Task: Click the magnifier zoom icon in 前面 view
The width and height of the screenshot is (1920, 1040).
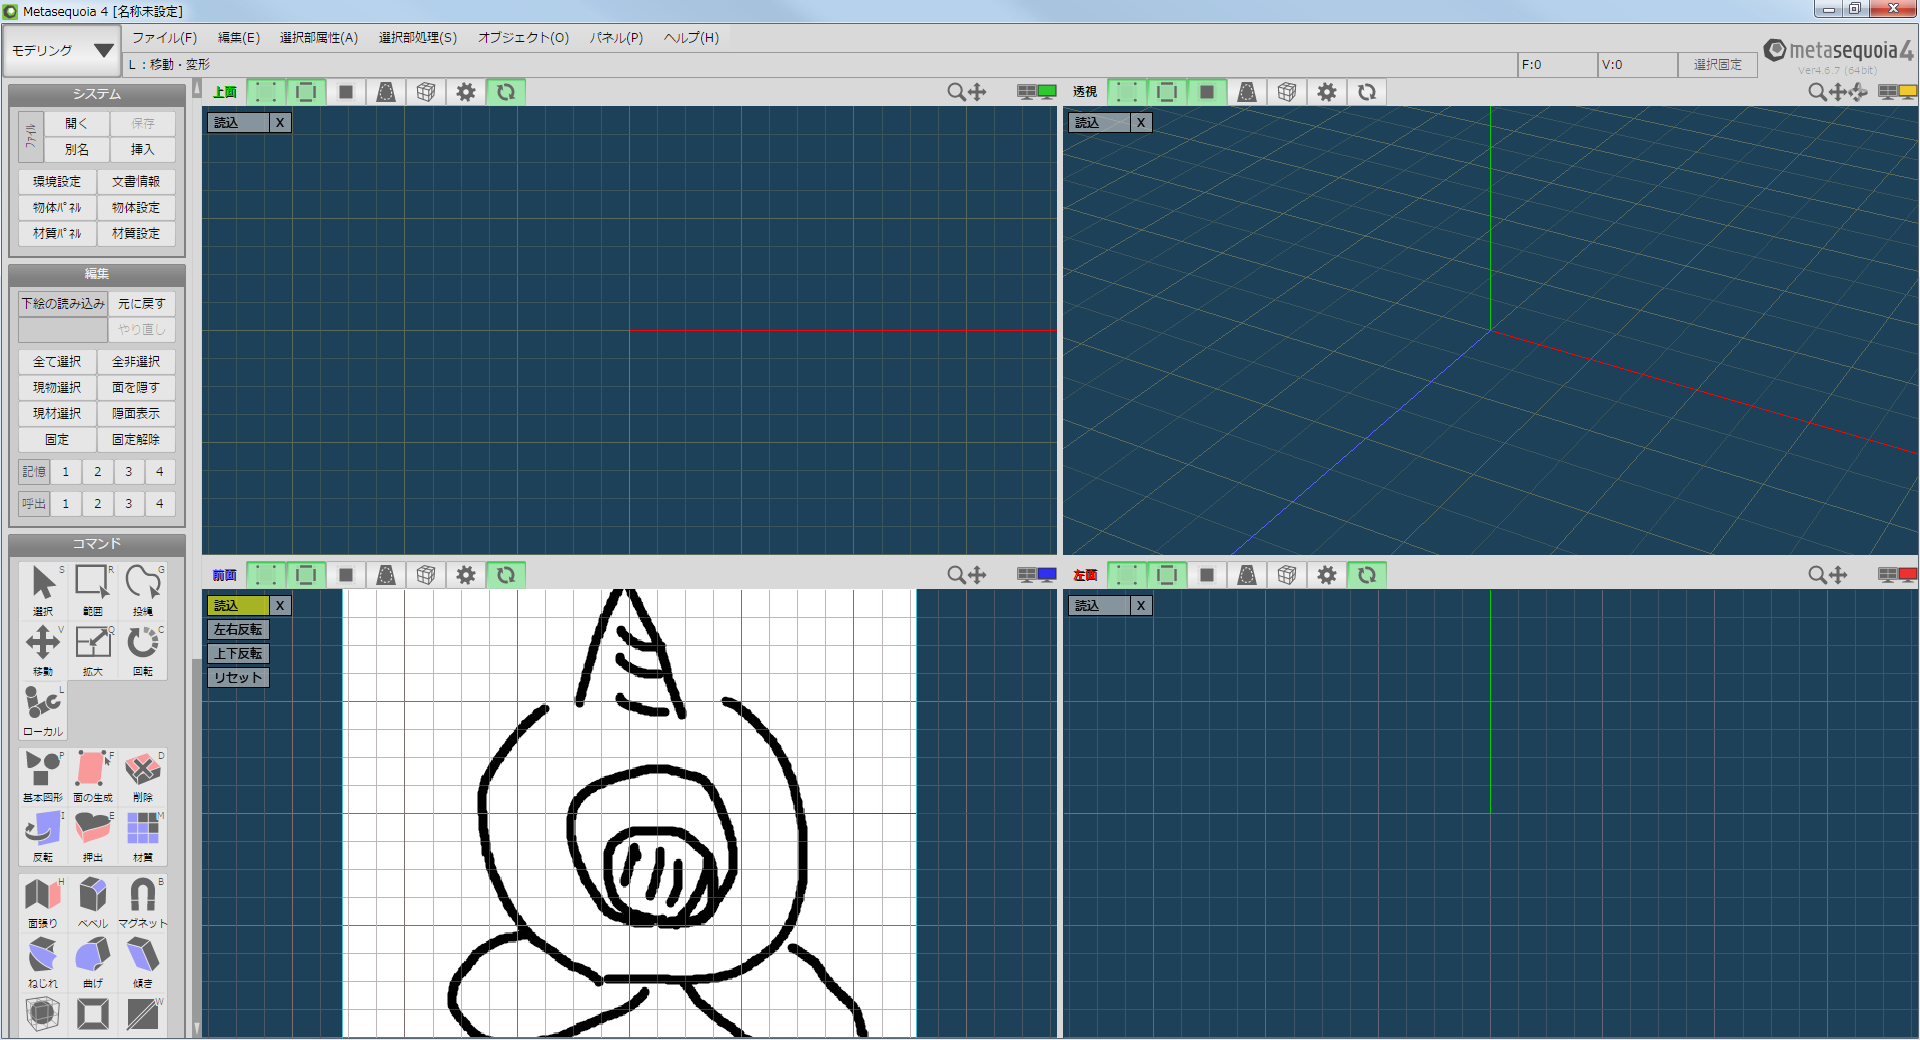Action: [956, 575]
